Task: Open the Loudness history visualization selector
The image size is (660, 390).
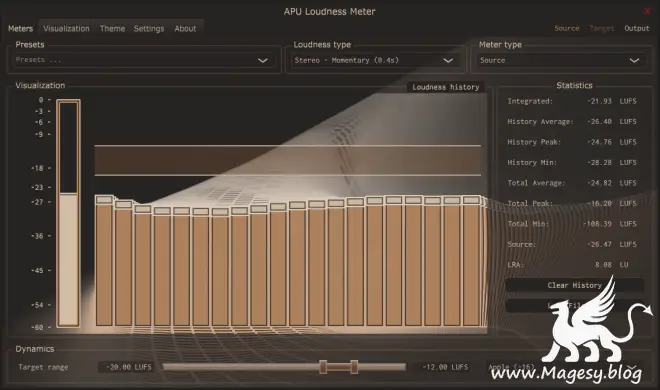Action: click(446, 87)
